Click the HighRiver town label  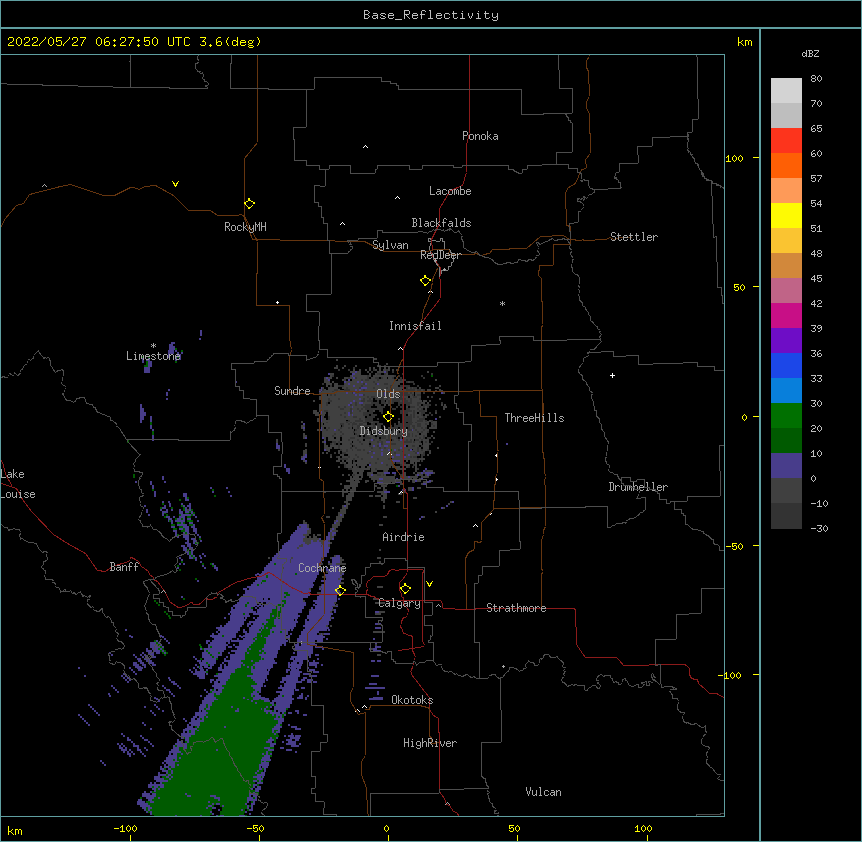tap(430, 743)
